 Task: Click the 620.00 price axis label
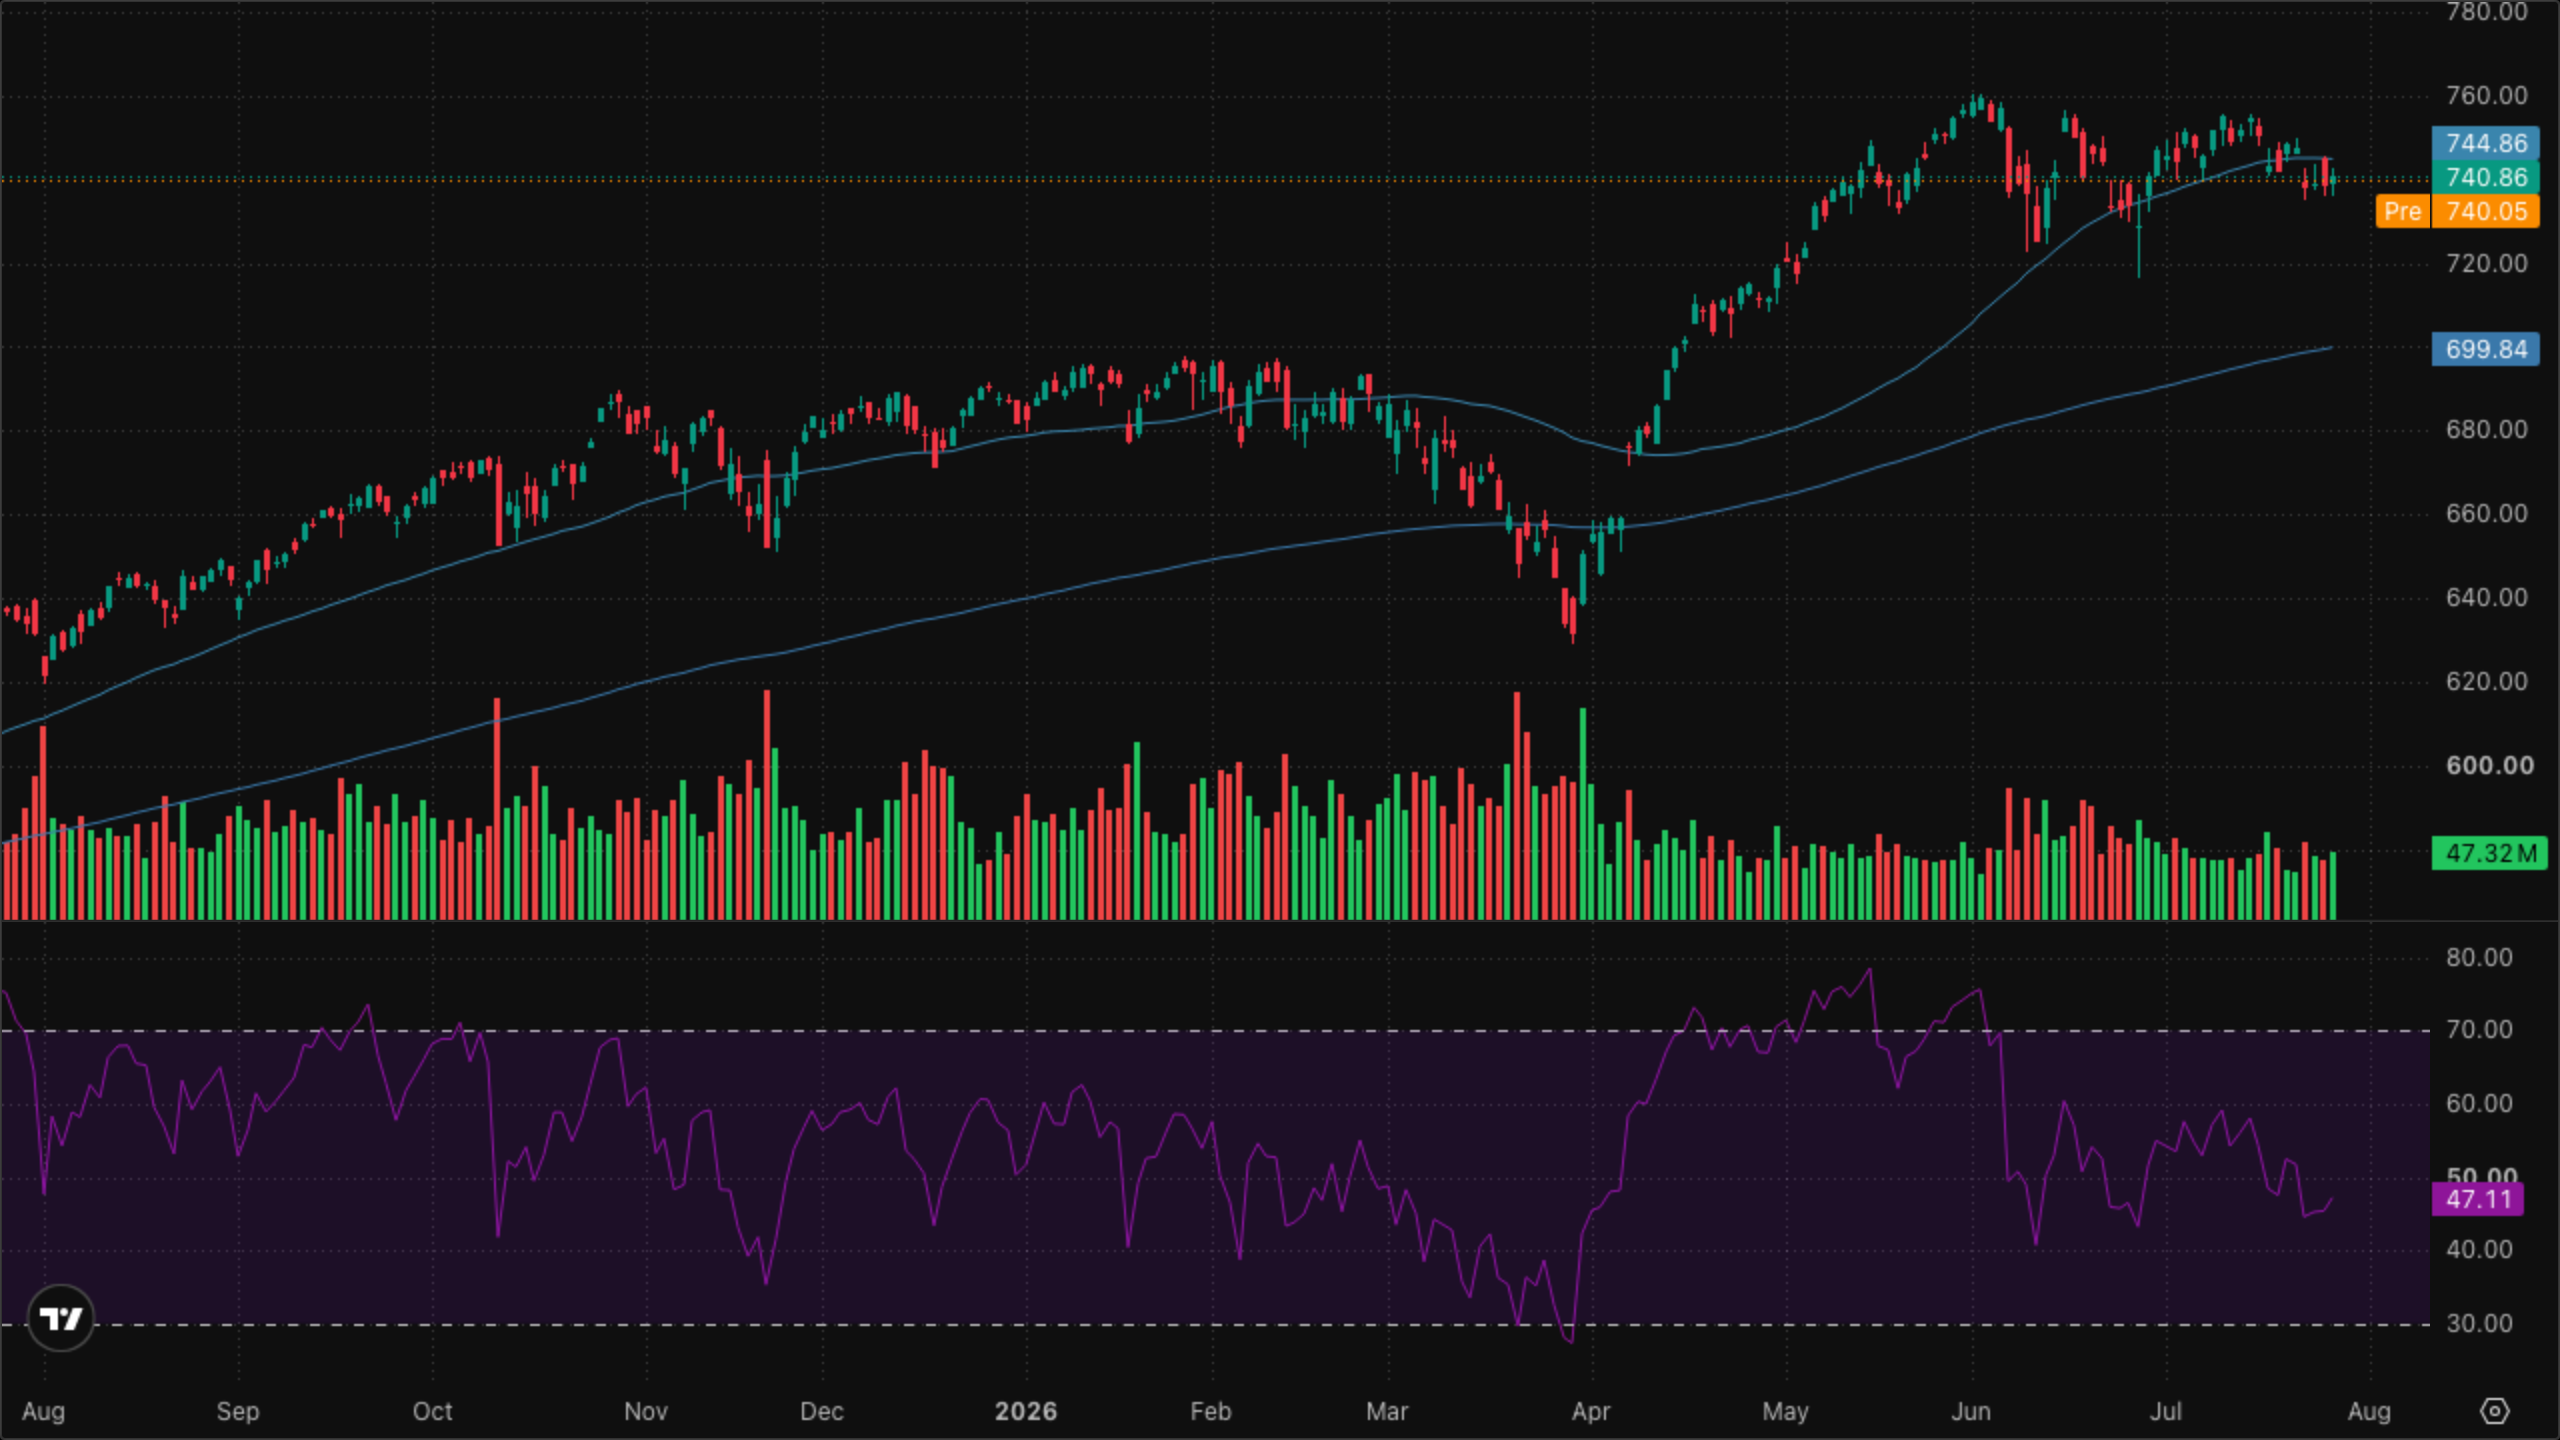(2486, 681)
